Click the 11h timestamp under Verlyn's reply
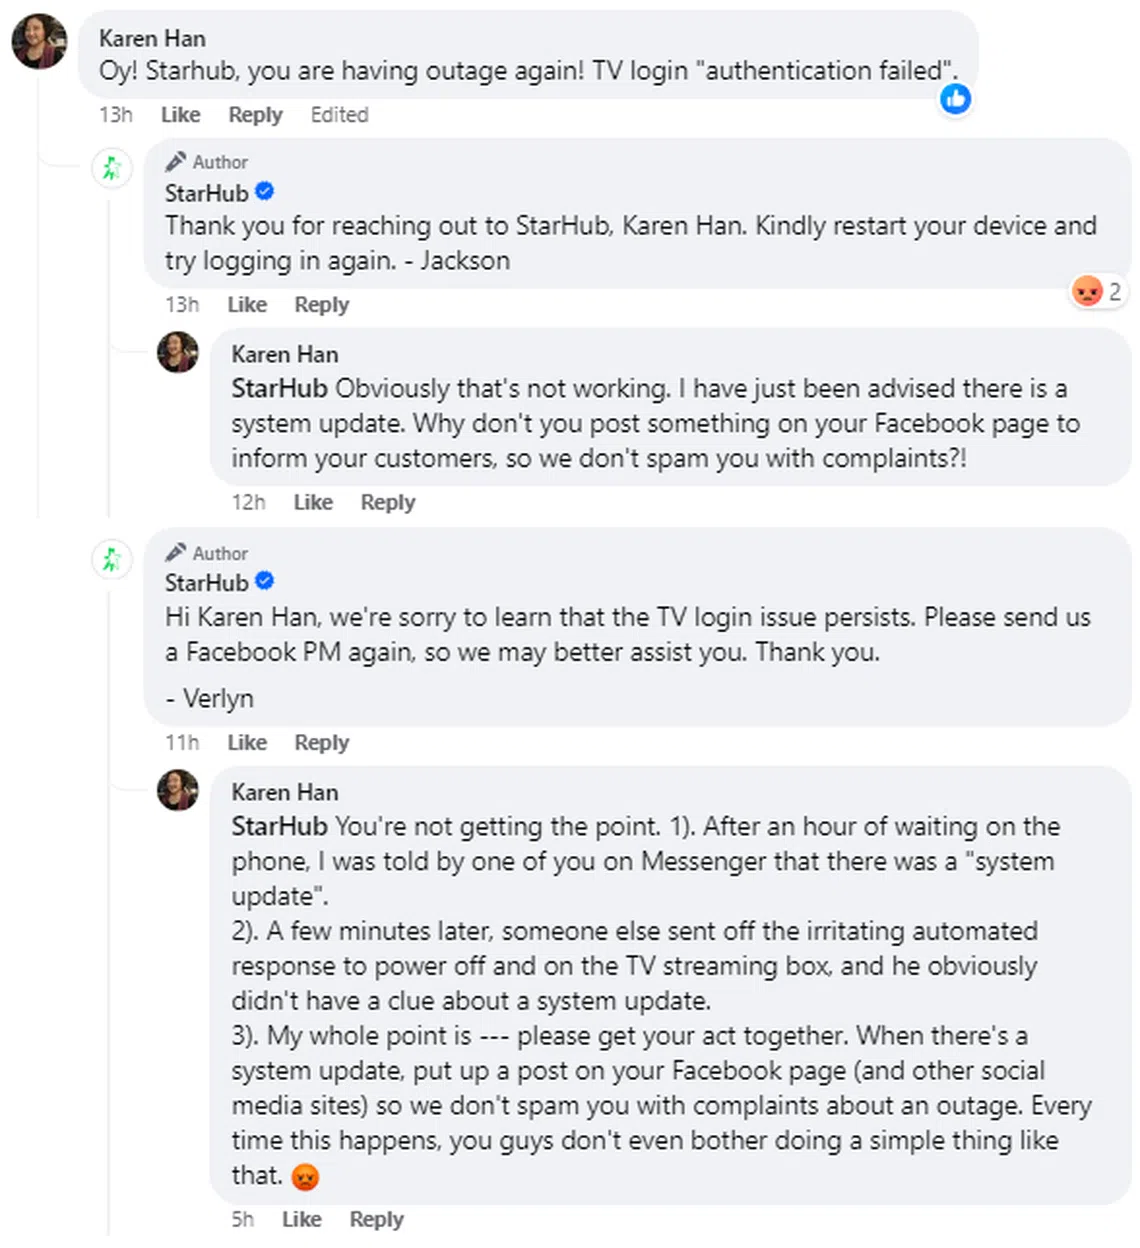The image size is (1140, 1248). click(x=182, y=743)
